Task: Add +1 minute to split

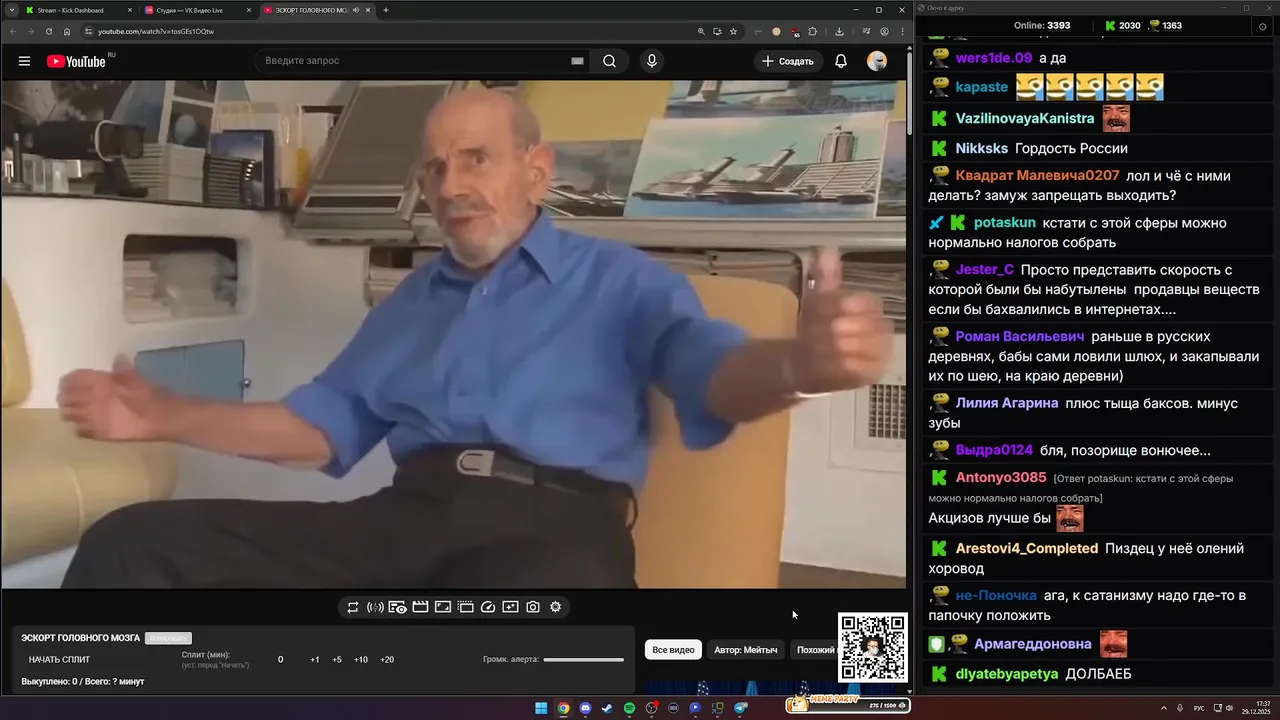Action: point(315,660)
